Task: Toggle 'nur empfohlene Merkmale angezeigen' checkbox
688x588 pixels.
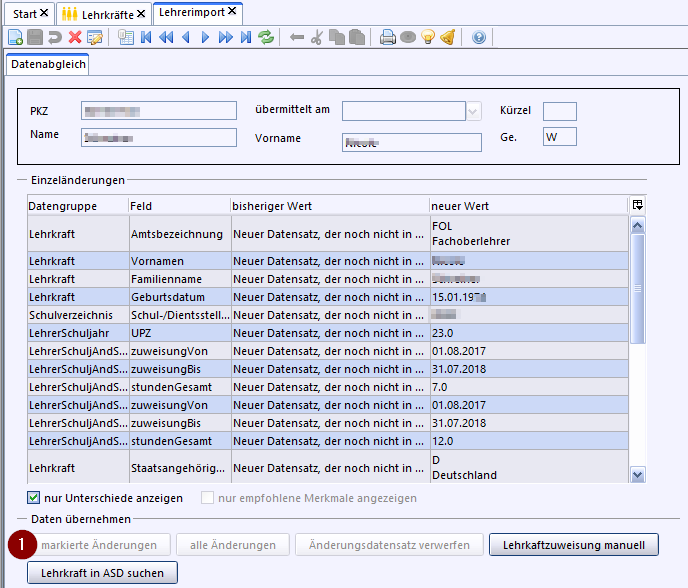Action: 207,498
